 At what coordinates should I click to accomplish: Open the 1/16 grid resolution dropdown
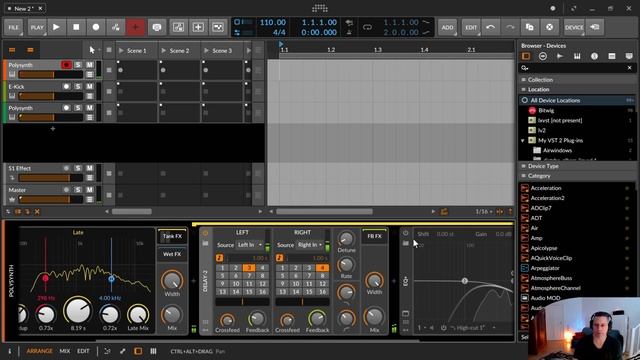(x=484, y=211)
